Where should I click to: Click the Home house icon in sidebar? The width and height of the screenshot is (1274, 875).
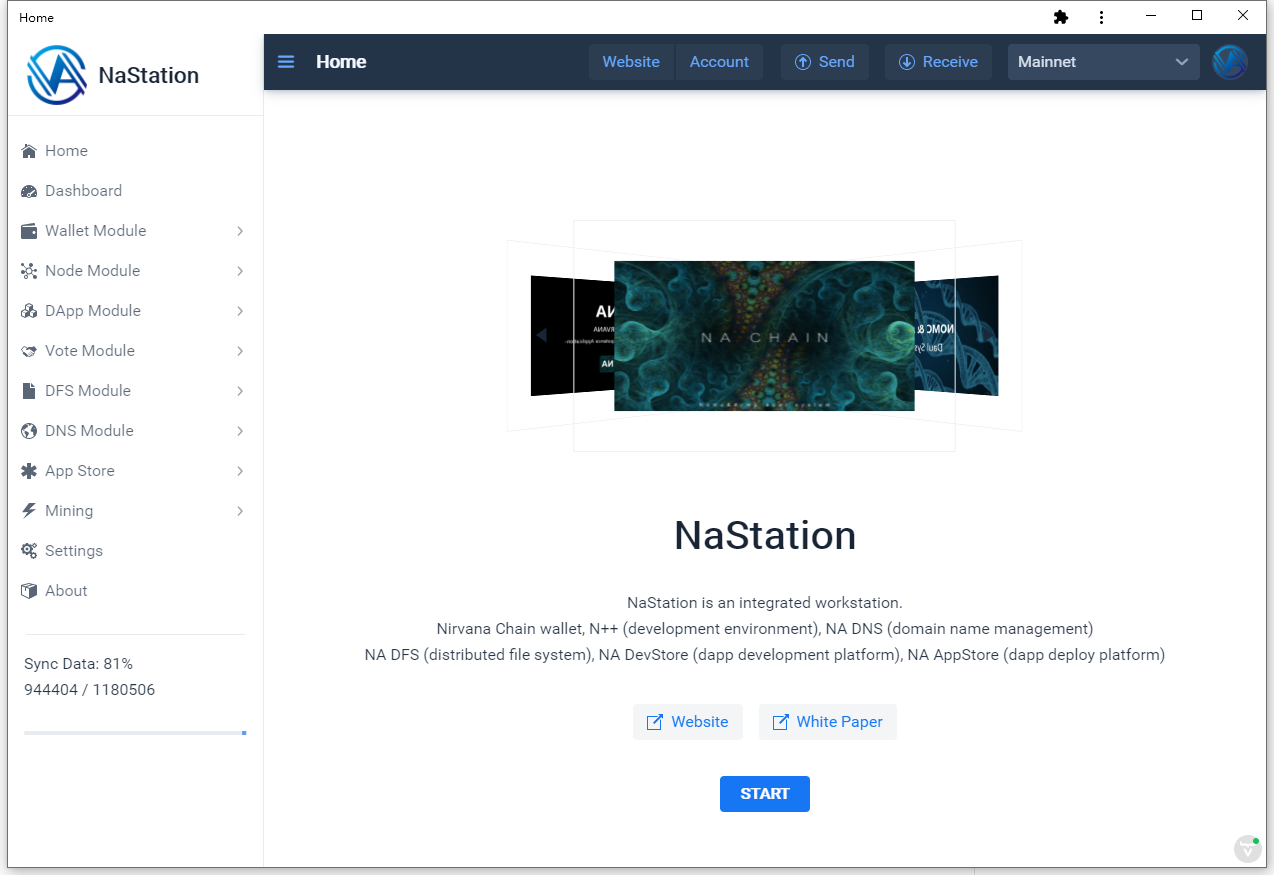coord(29,151)
